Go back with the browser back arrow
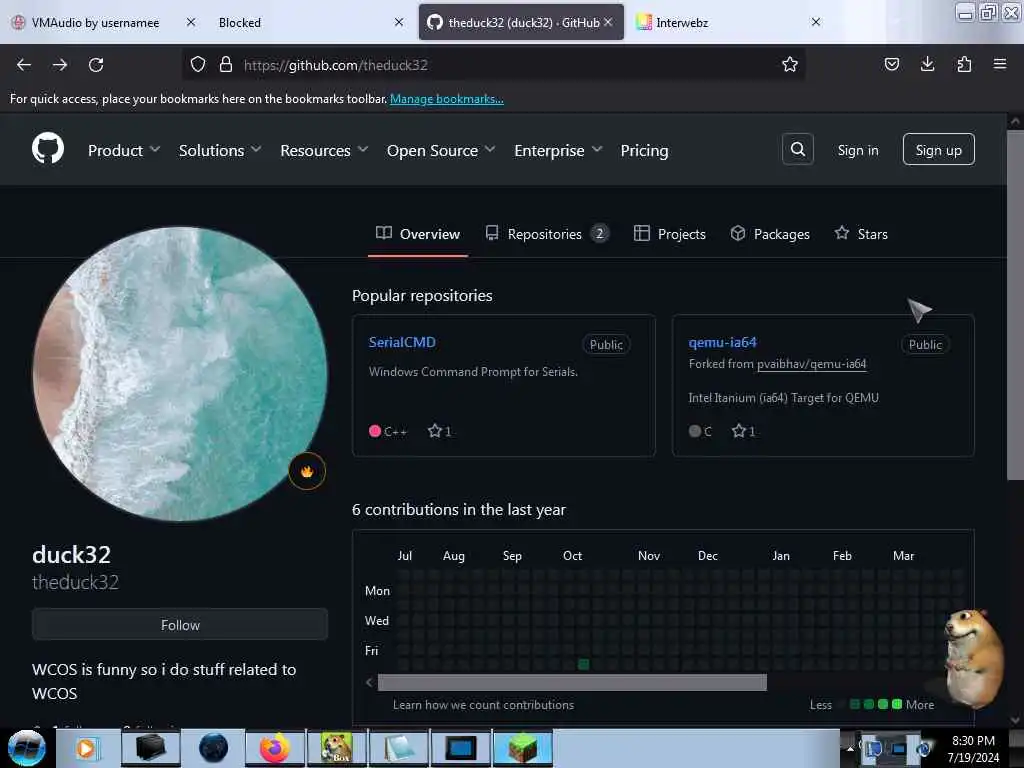Screen dimensions: 1024x768 [x=24, y=65]
